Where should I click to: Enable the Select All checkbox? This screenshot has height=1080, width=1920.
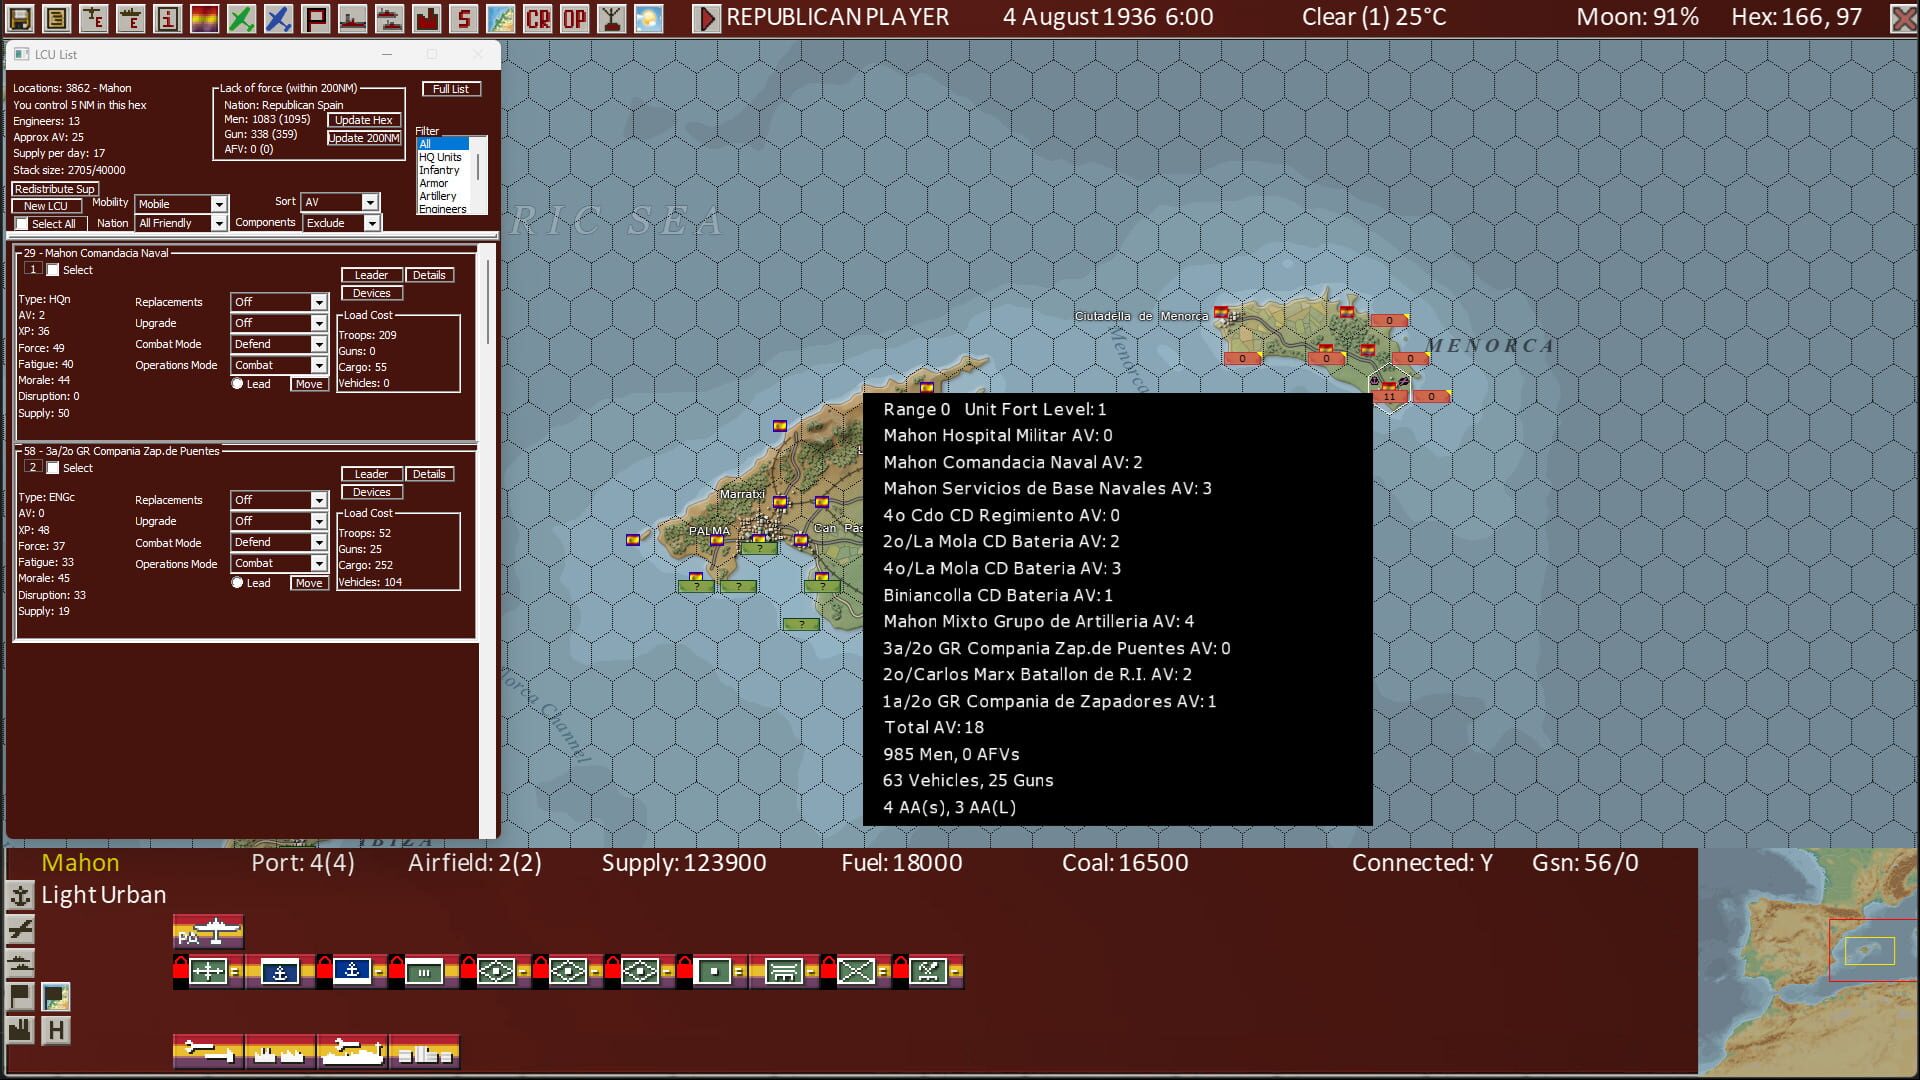(22, 224)
